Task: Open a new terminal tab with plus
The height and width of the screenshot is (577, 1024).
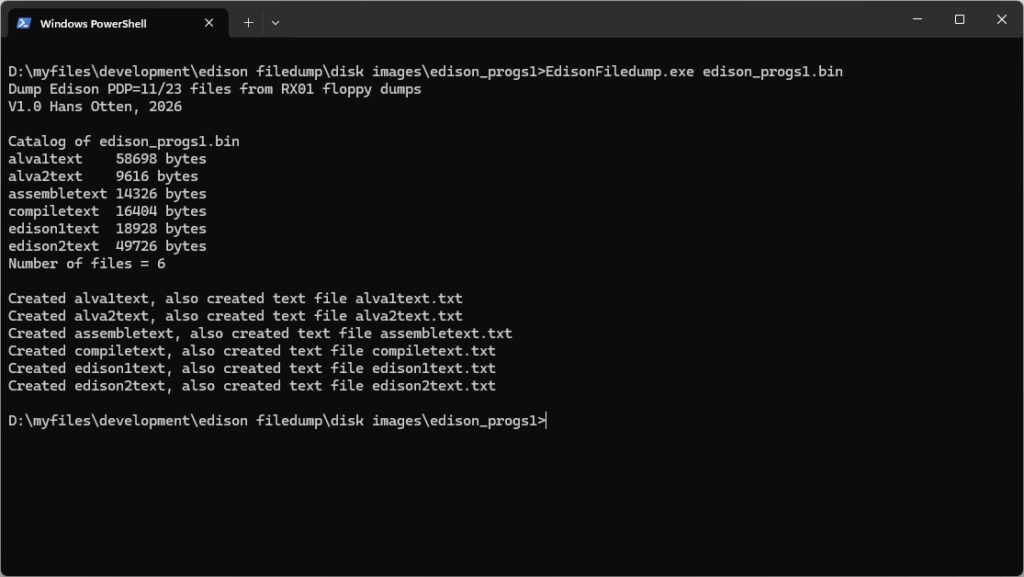Action: click(x=248, y=22)
